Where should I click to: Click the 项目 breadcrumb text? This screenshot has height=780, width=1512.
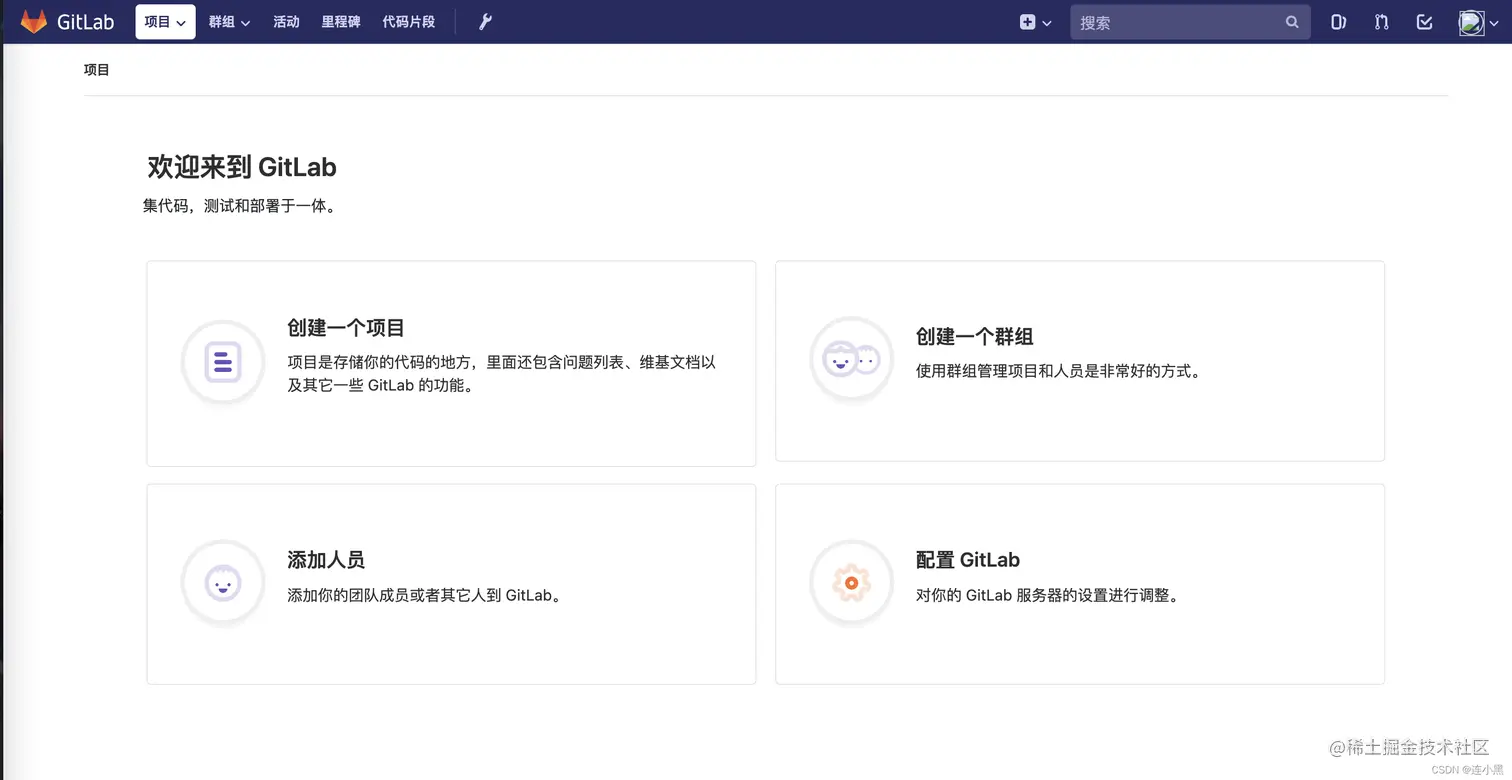tap(97, 70)
